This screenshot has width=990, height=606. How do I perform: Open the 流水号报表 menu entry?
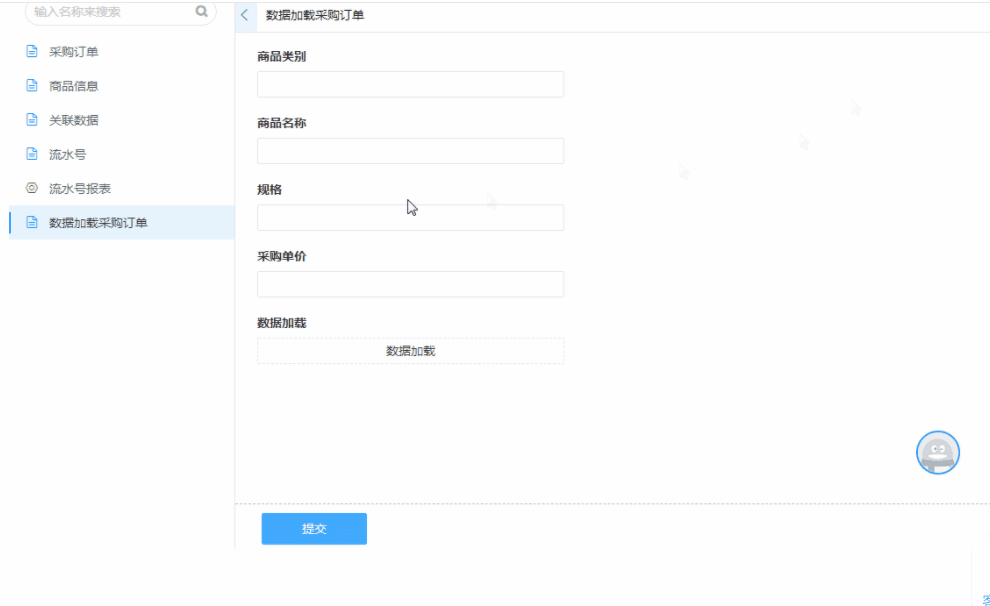coord(80,188)
